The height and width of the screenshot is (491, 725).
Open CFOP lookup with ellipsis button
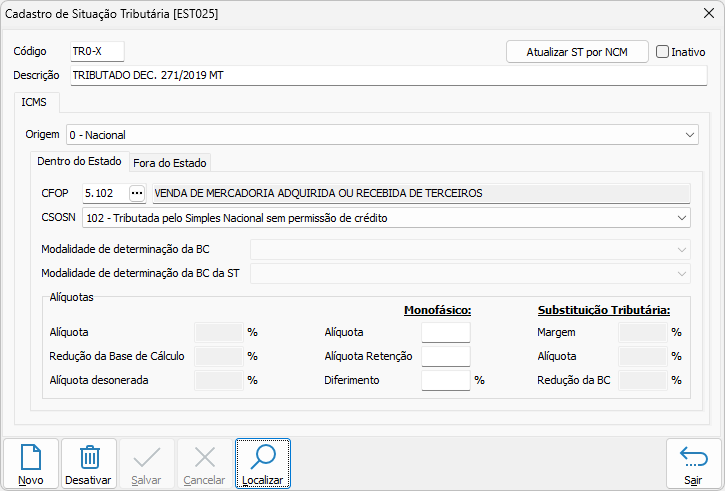137,193
